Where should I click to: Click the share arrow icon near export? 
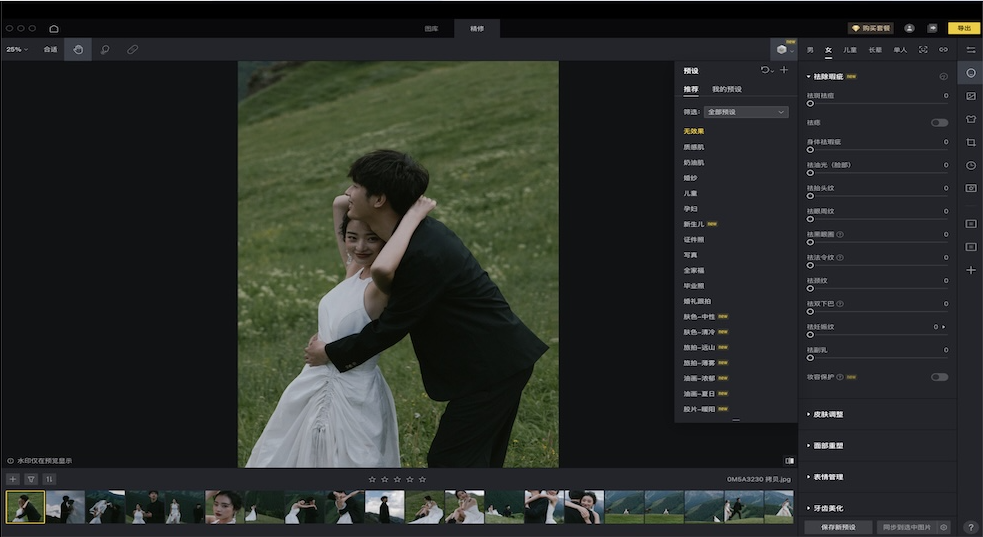pyautogui.click(x=932, y=29)
